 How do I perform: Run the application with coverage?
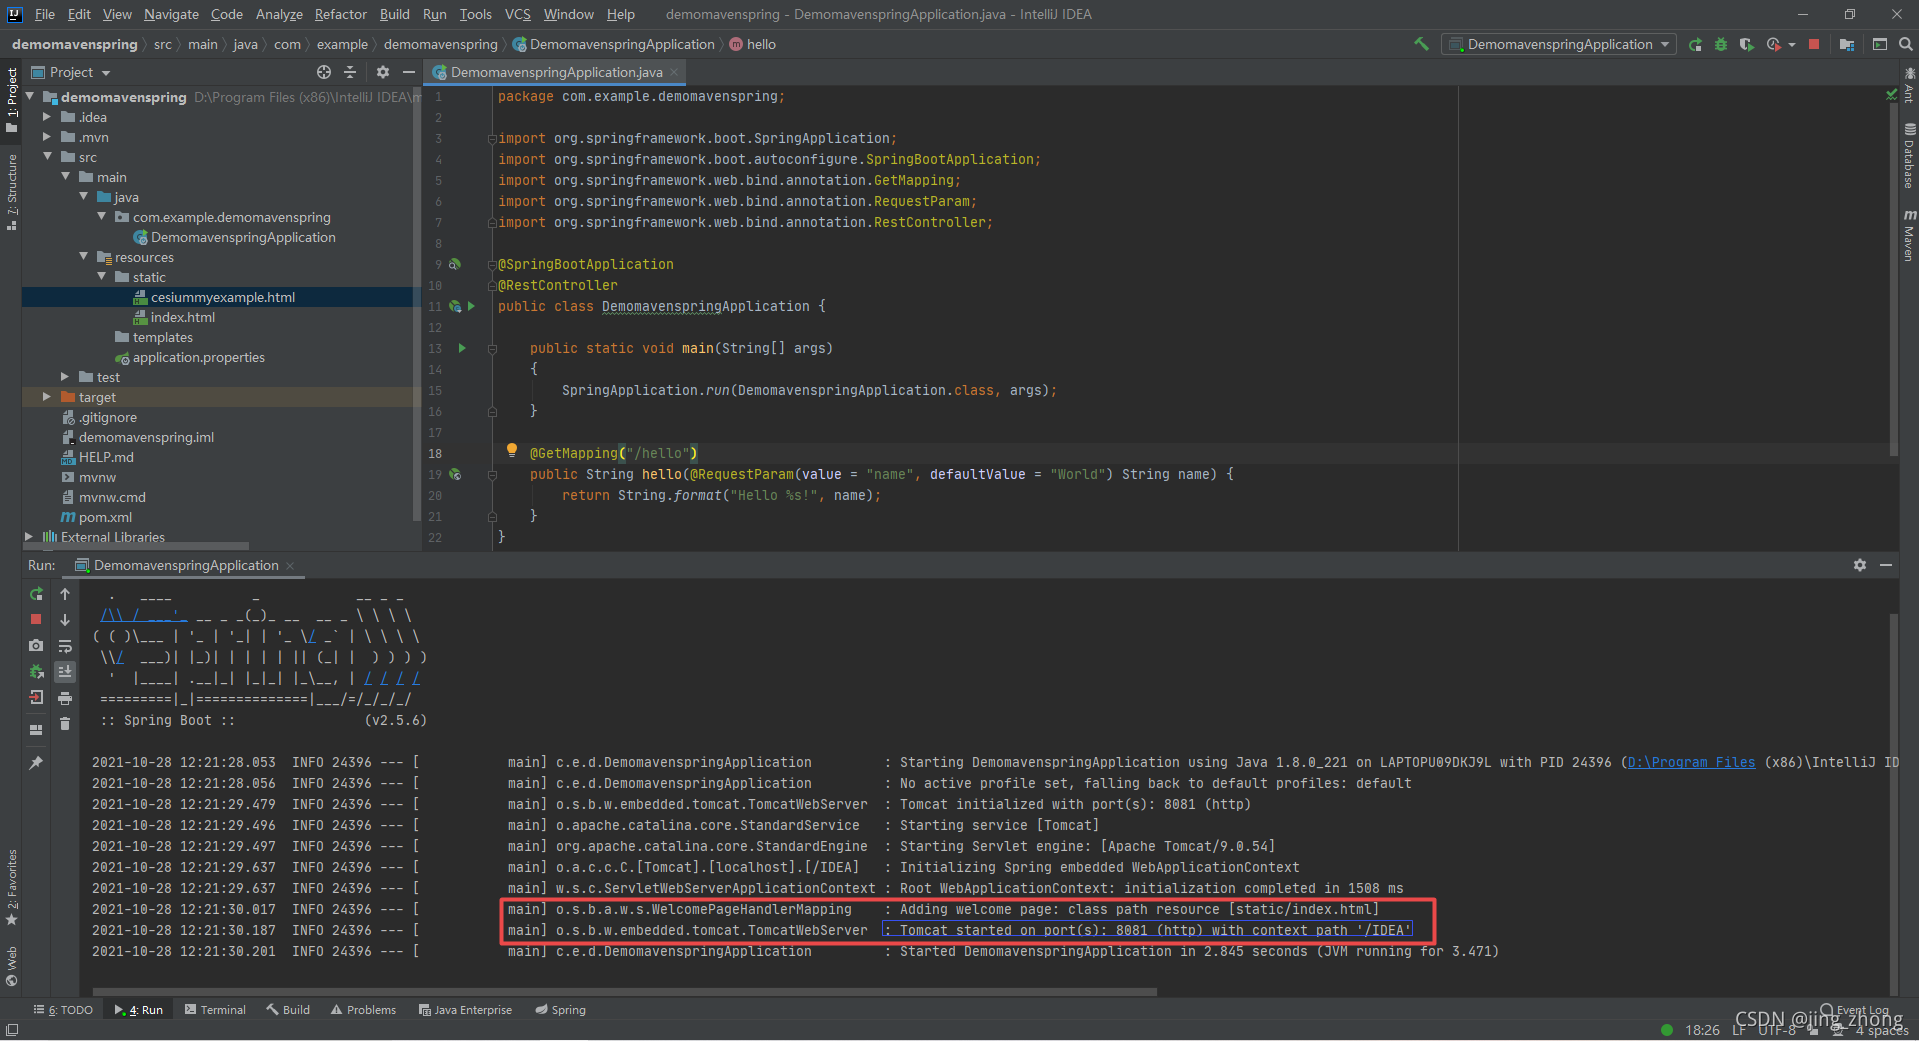1746,44
